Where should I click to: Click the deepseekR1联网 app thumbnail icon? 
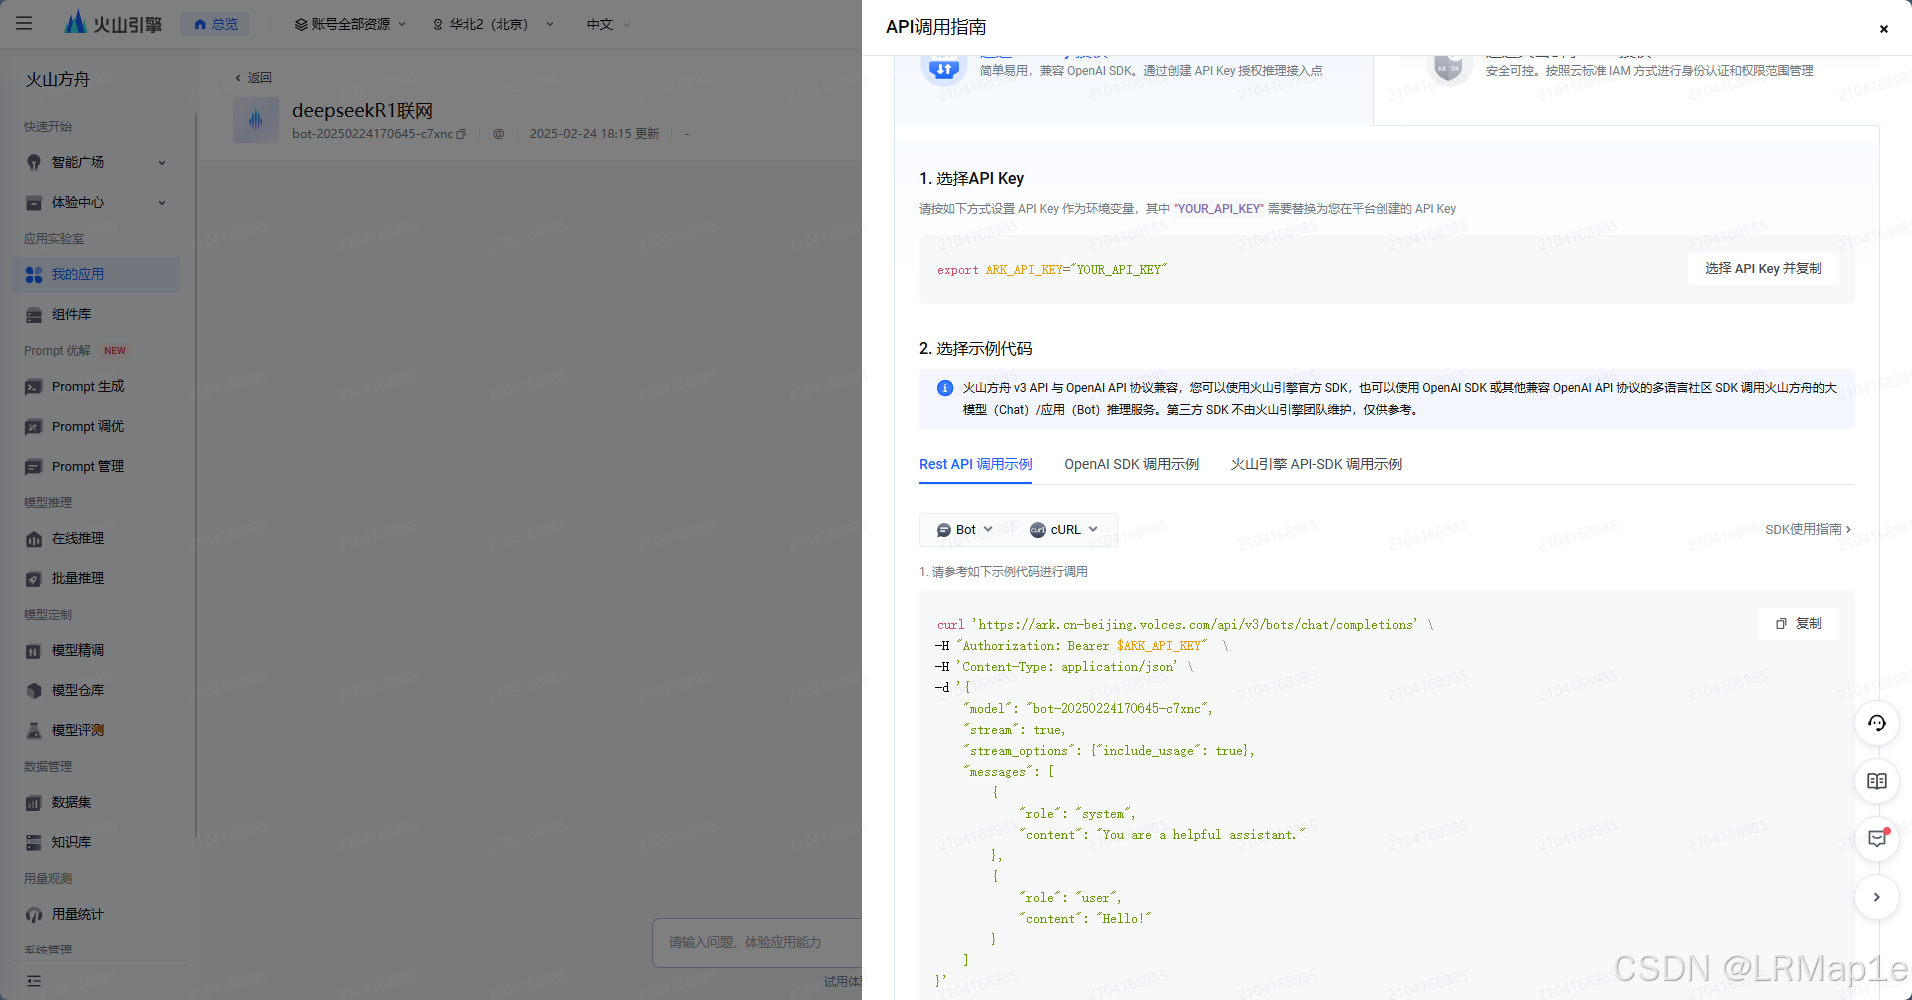256,120
